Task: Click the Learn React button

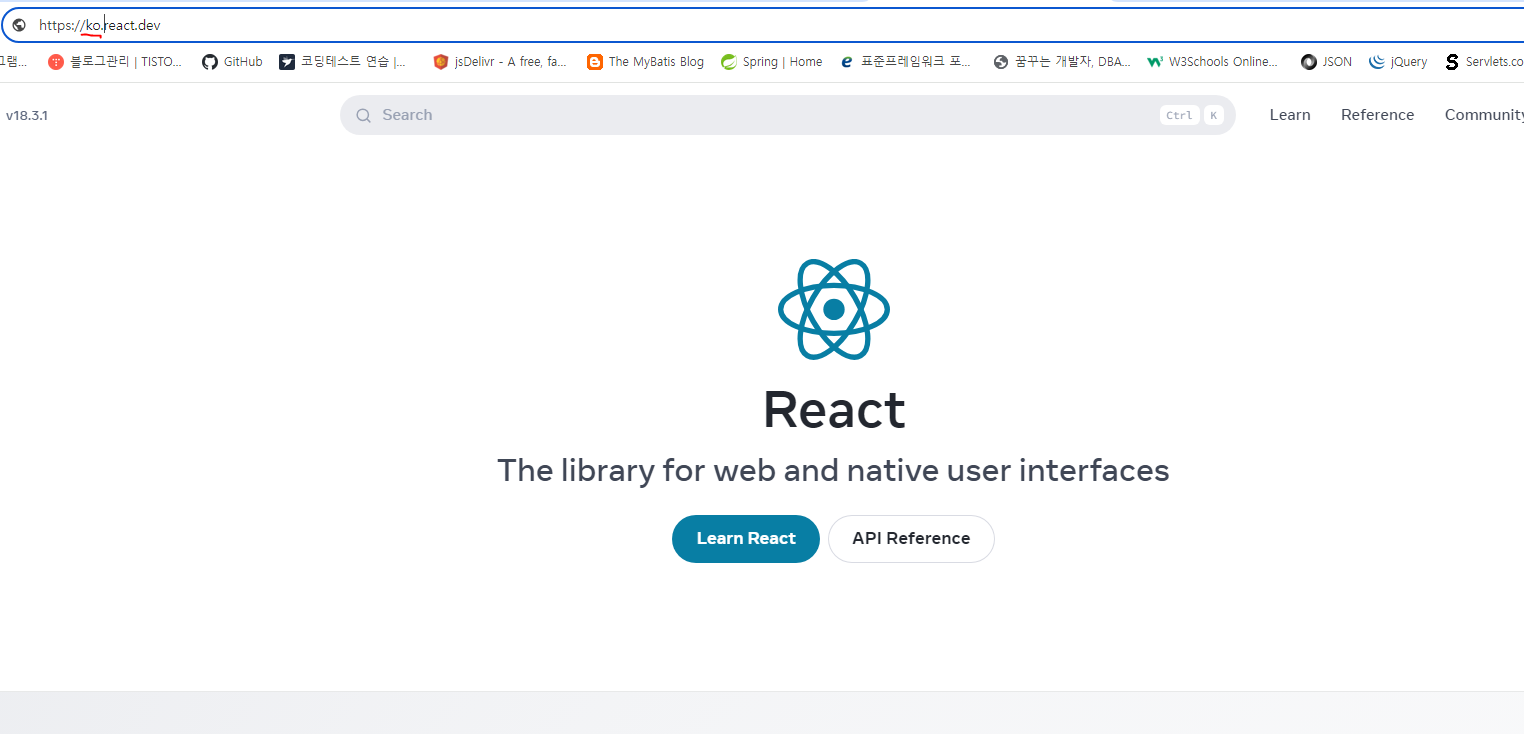Action: 746,539
